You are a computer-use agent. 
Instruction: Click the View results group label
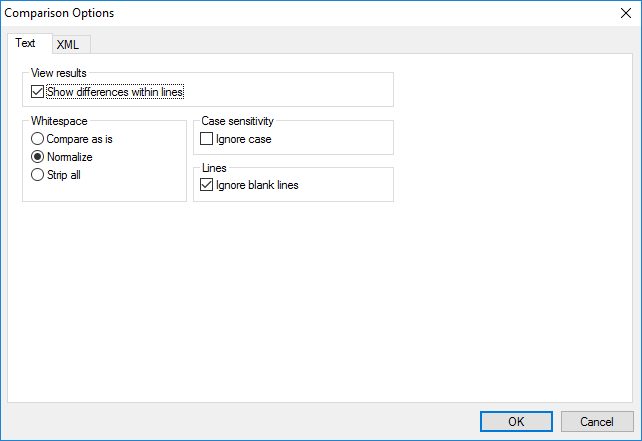(58, 74)
